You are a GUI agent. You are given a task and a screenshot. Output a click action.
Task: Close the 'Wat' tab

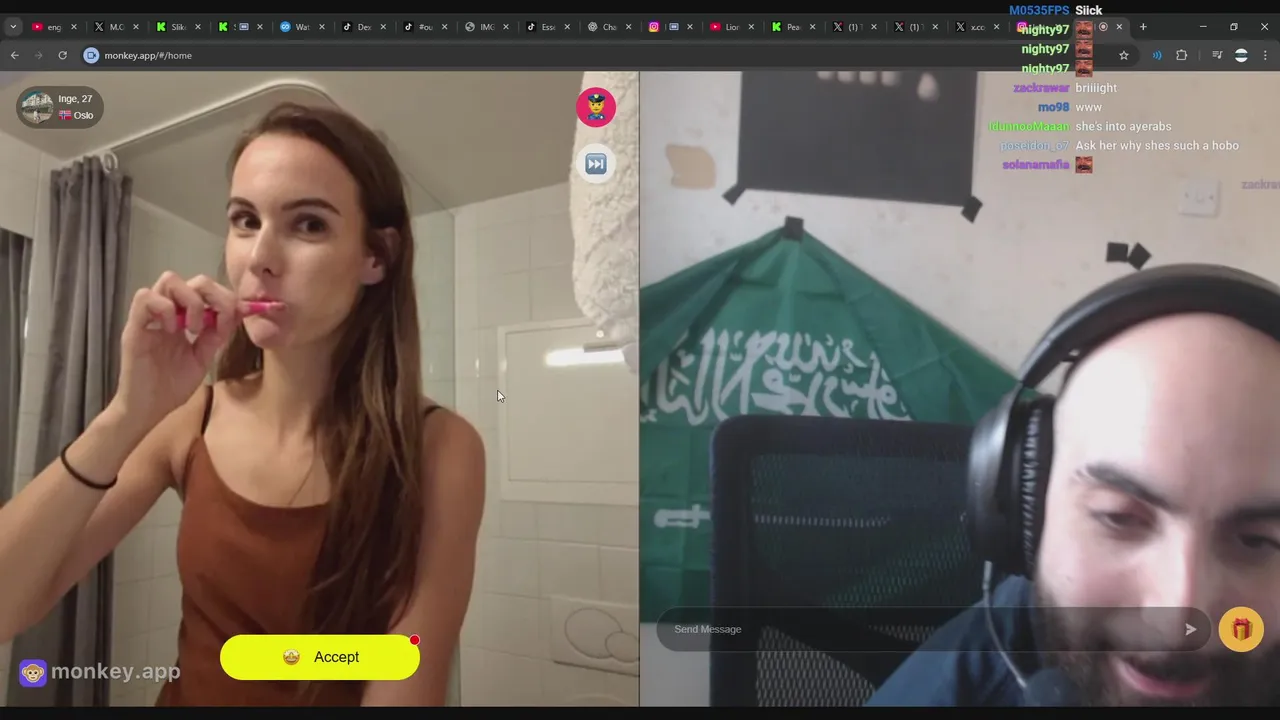[x=321, y=27]
